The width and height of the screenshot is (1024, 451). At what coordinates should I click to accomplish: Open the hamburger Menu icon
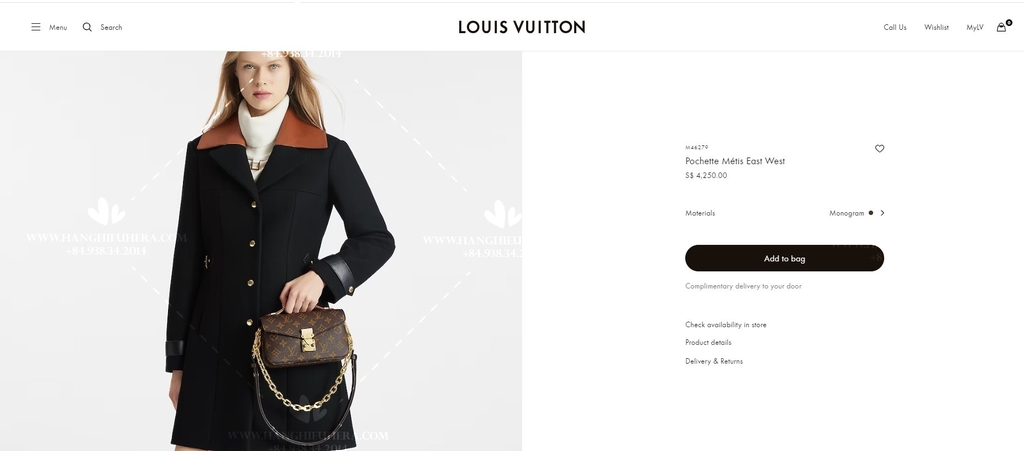pos(36,27)
